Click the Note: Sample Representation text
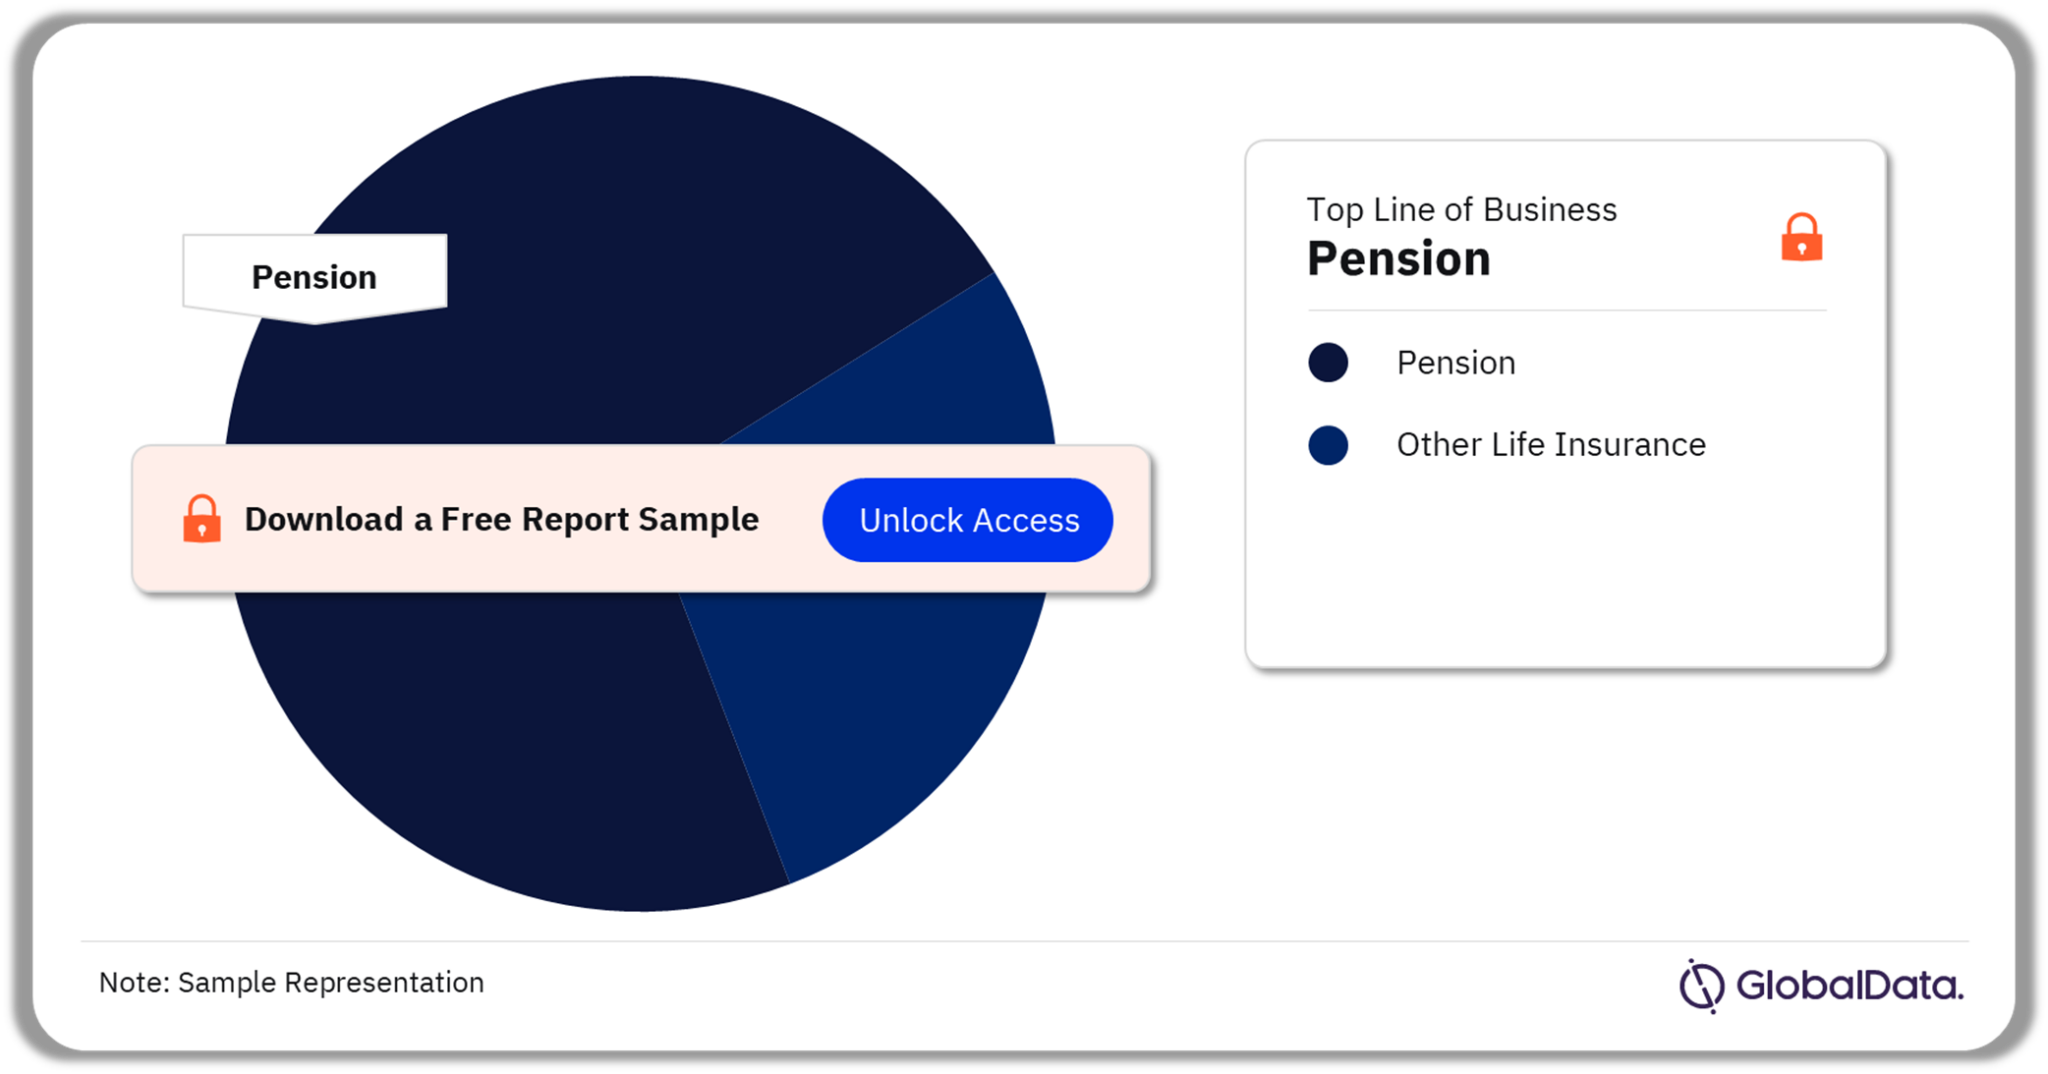 (x=291, y=983)
